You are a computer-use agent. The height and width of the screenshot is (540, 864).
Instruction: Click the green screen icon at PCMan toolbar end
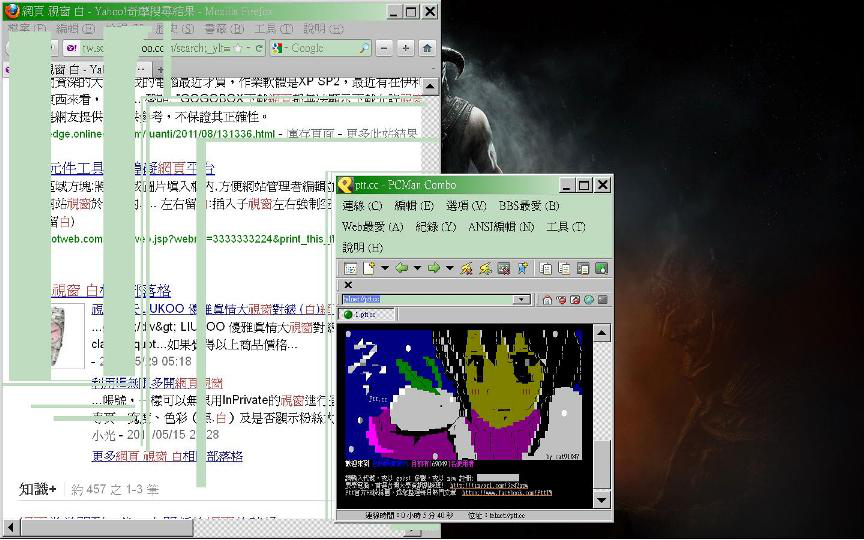(601, 268)
